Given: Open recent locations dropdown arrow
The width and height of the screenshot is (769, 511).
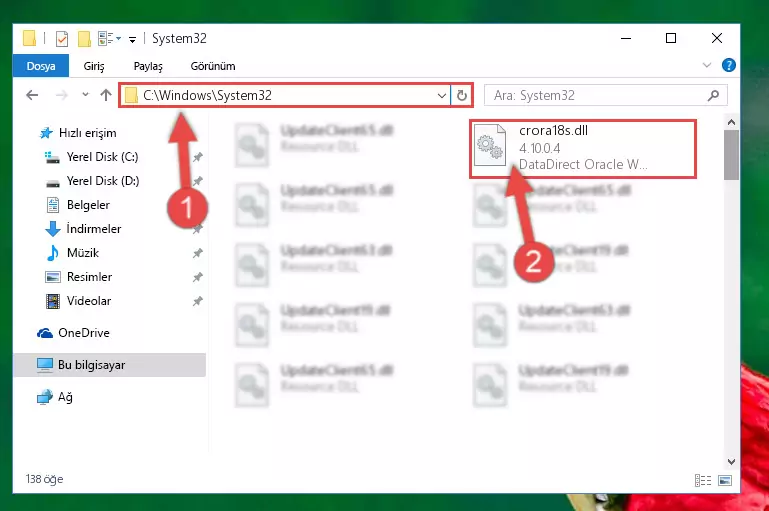Looking at the screenshot, I should (85, 94).
